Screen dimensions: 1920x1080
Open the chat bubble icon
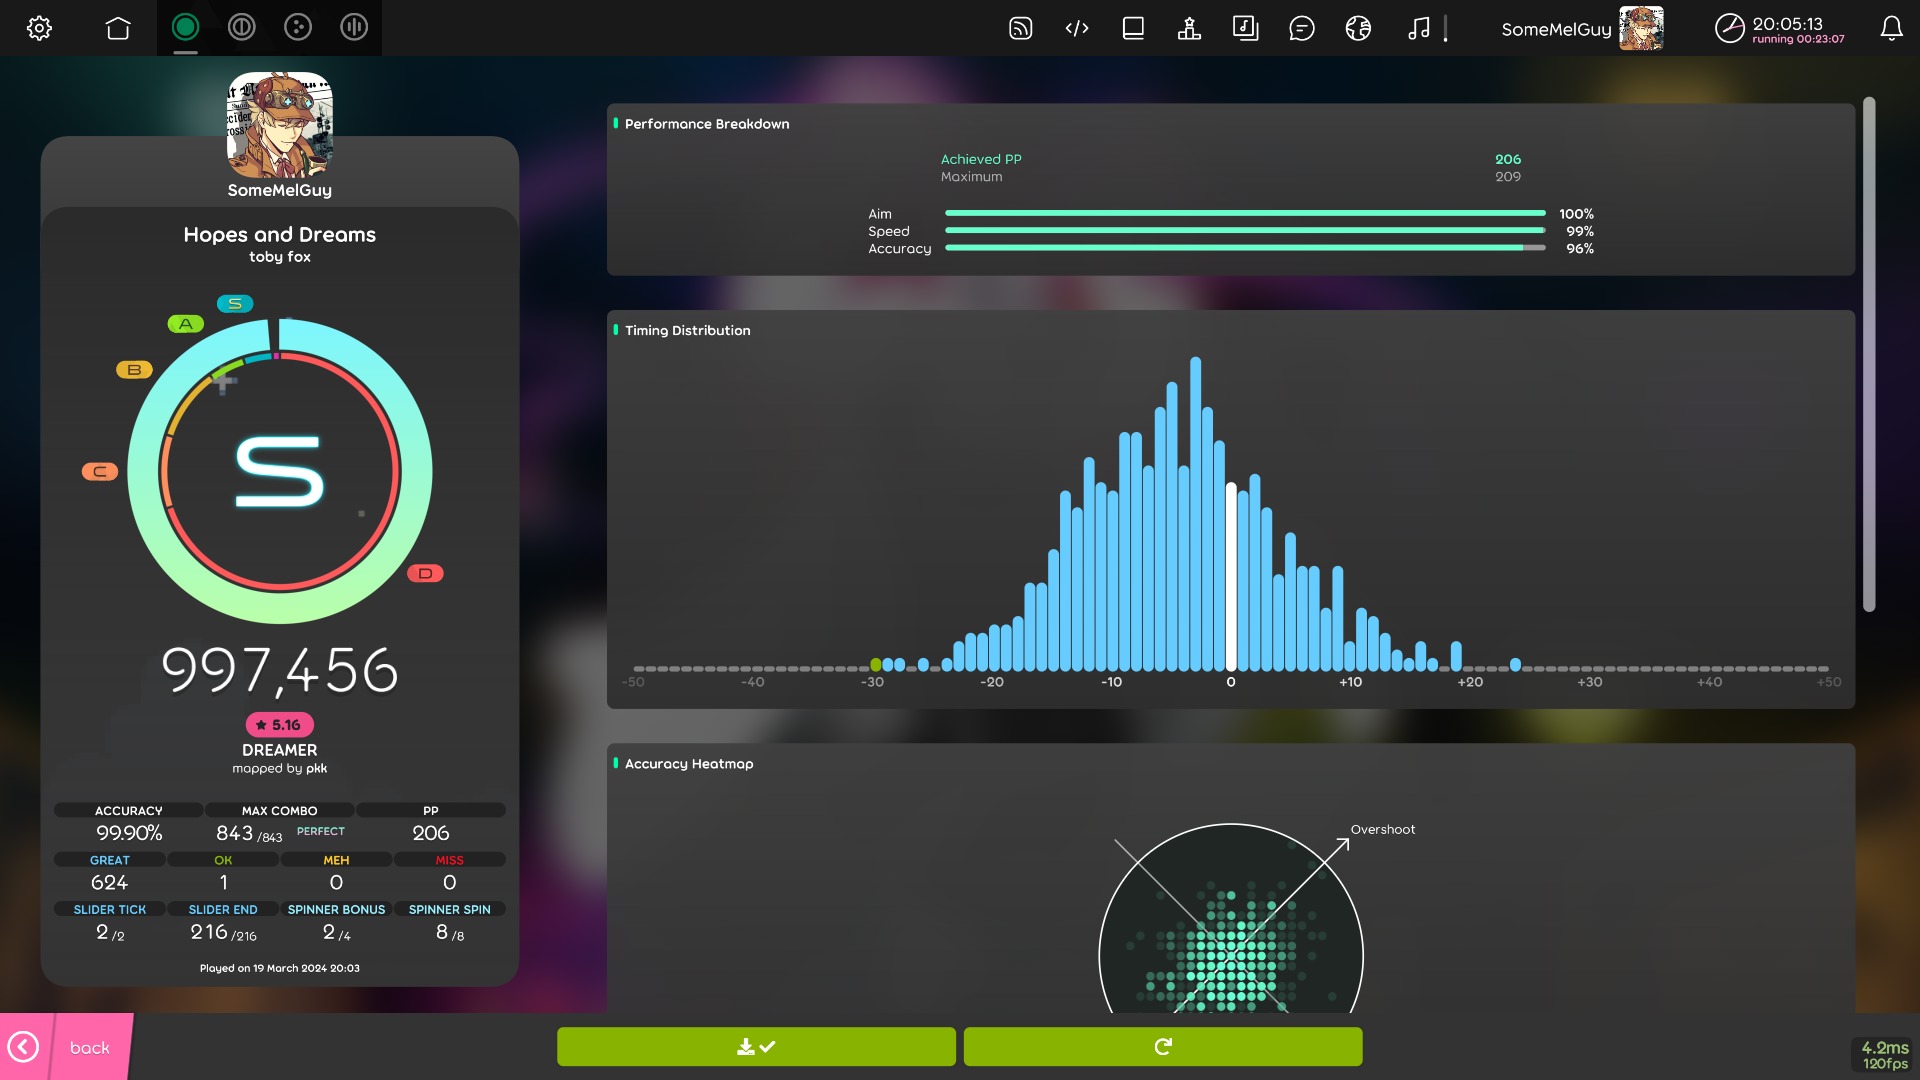point(1301,28)
